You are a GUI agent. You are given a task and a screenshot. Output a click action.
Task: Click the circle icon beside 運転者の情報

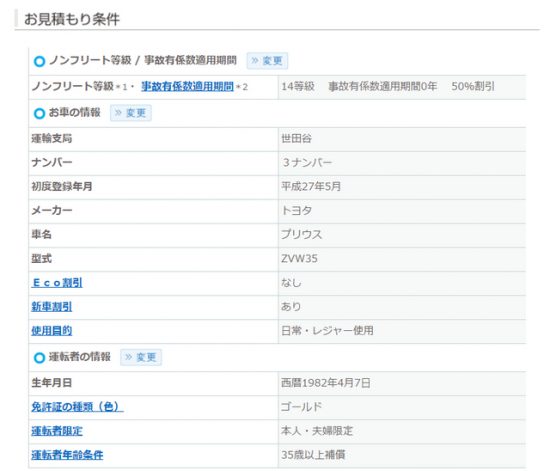[x=39, y=358]
